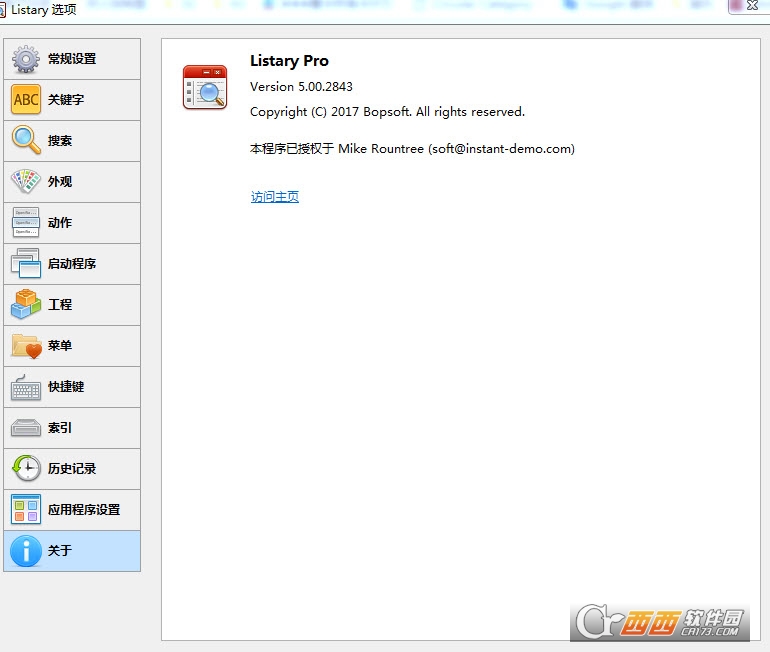770x652 pixels.
Task: Select the 启动程序 page
Action: 72,264
